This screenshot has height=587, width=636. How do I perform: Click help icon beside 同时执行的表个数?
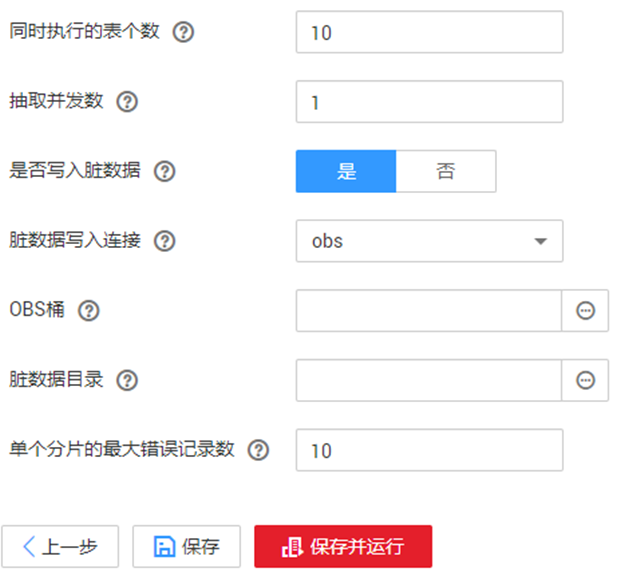click(x=183, y=32)
